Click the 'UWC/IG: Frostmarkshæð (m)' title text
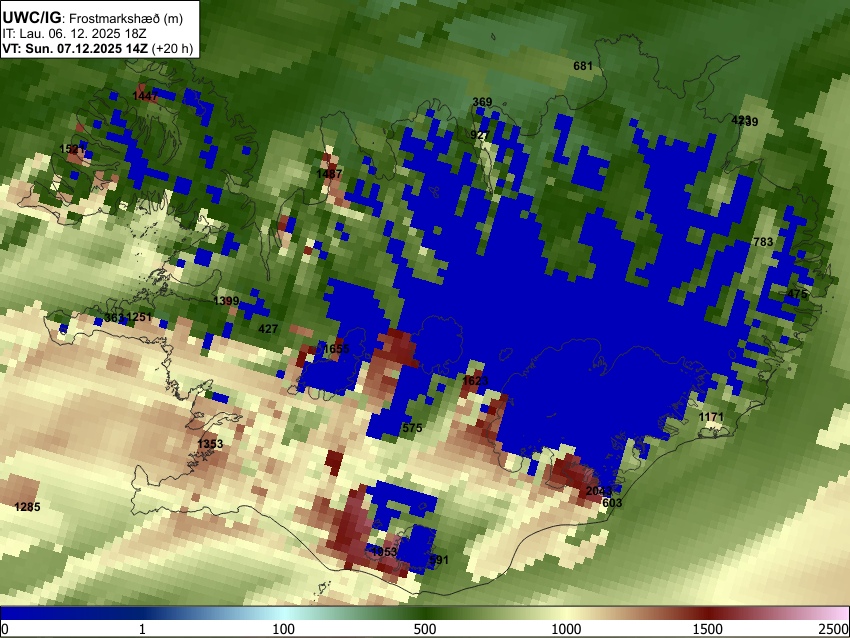The height and width of the screenshot is (638, 850). point(93,18)
